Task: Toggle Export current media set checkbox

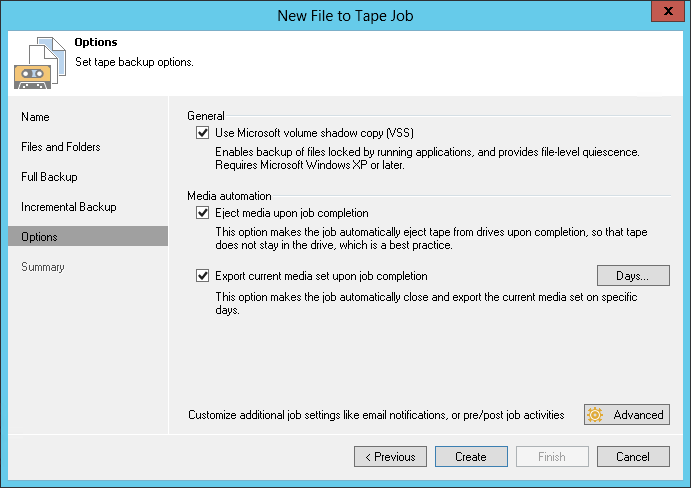Action: 203,276
